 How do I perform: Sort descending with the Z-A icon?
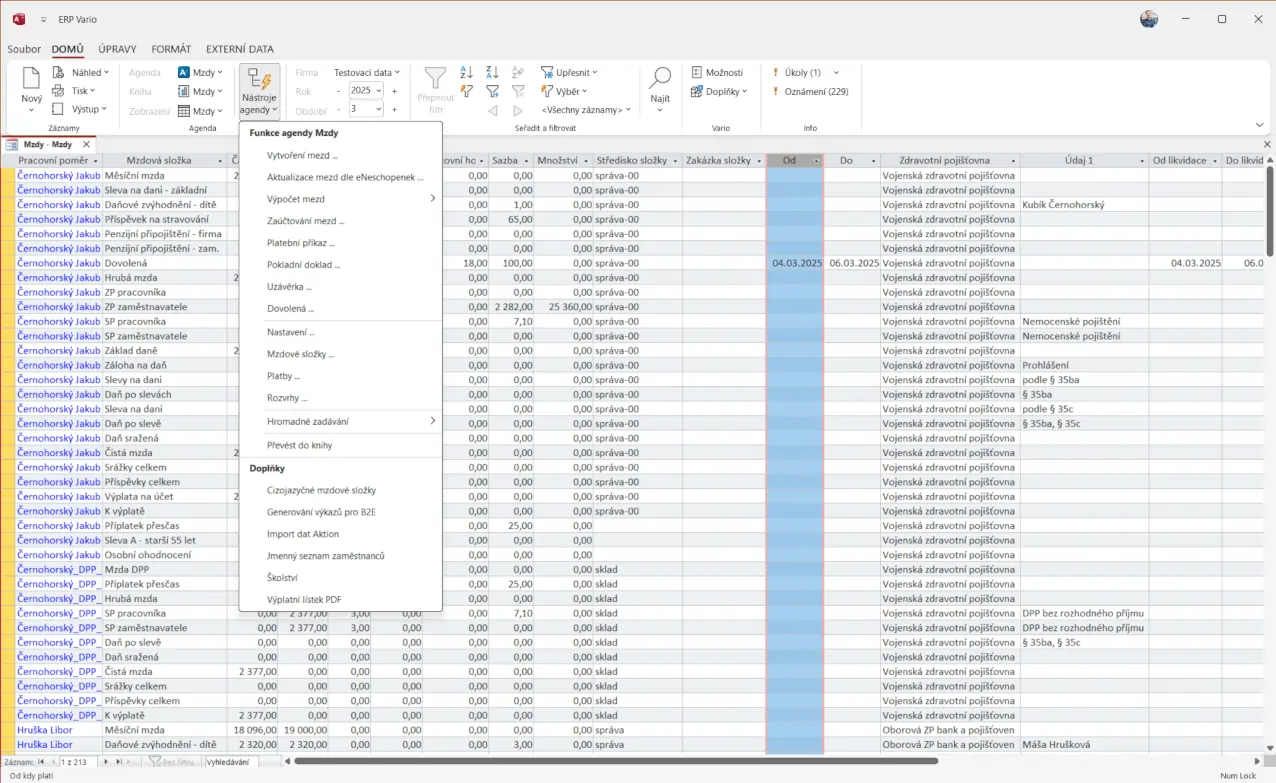click(492, 72)
